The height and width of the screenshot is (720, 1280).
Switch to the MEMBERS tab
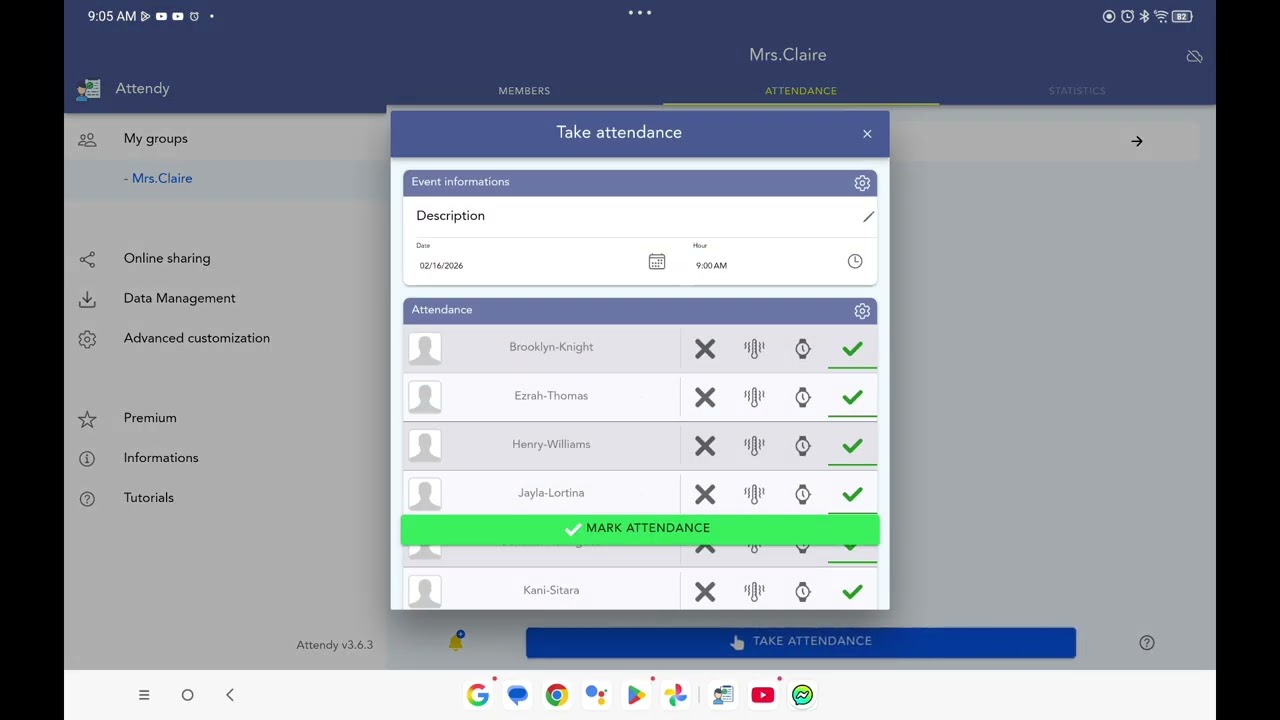point(524,91)
